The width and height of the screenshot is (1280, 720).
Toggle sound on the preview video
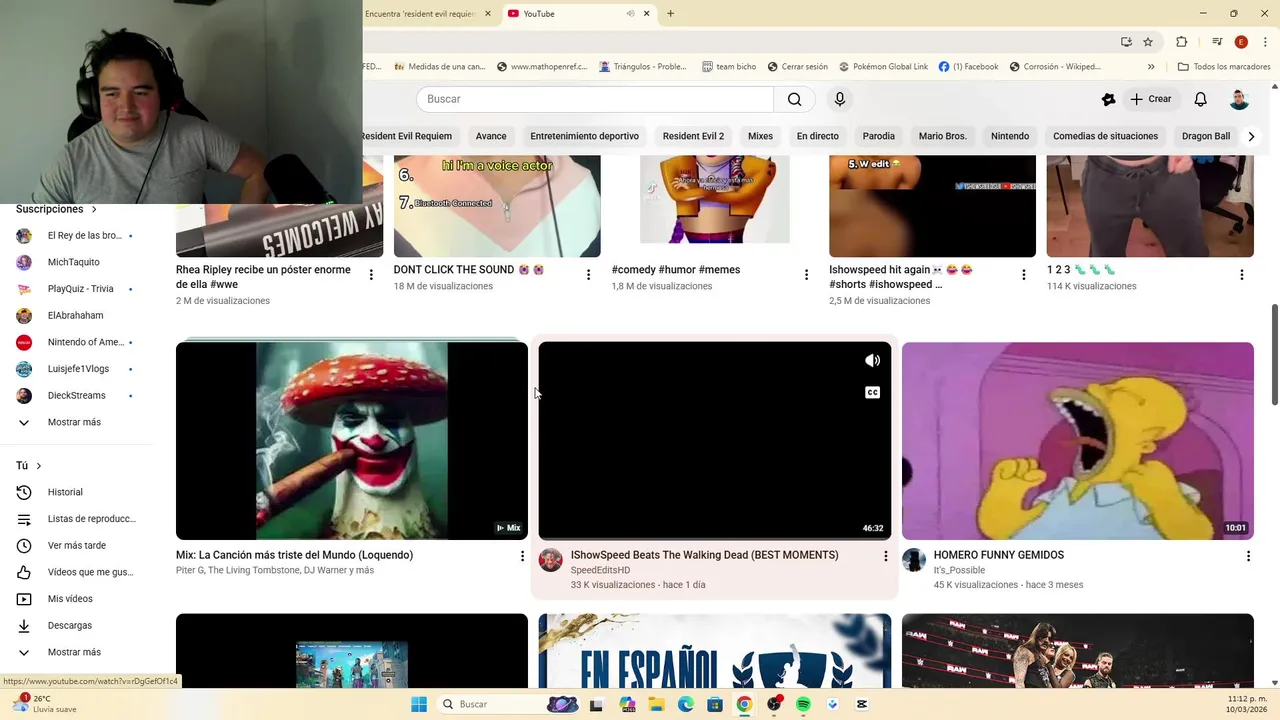click(873, 361)
